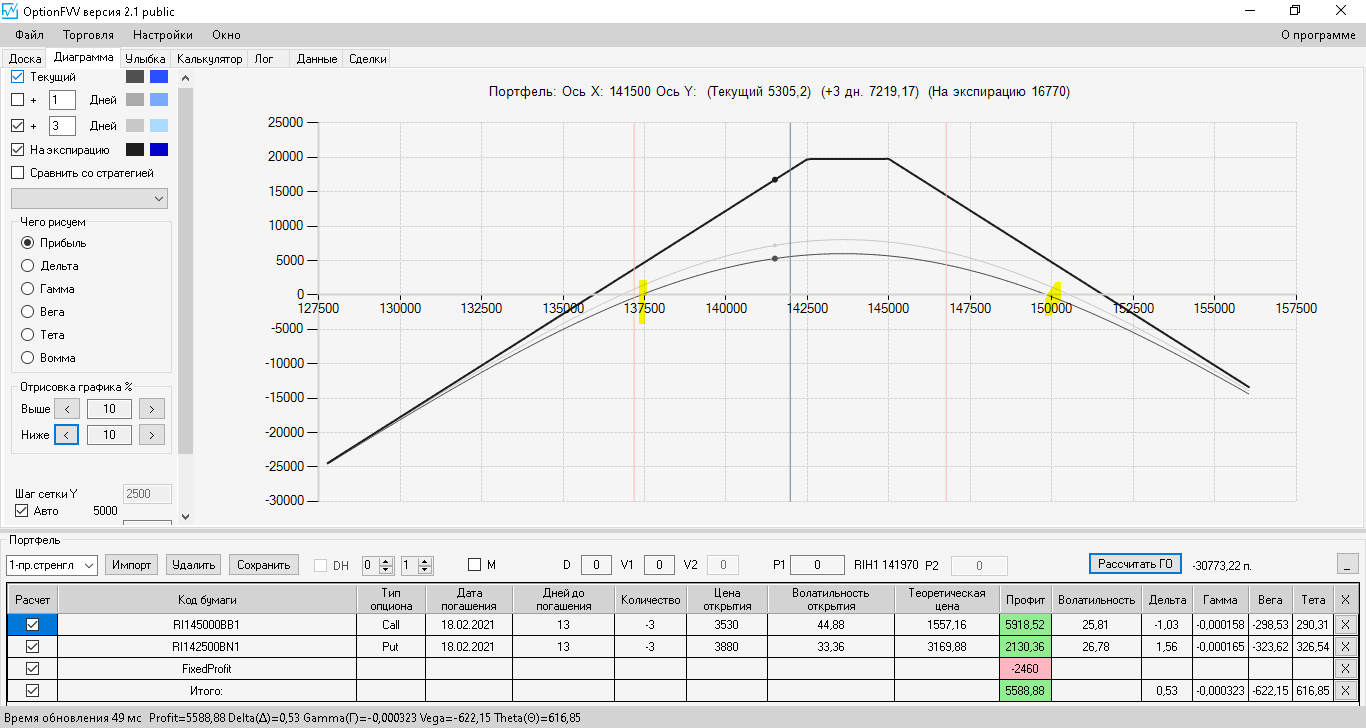This screenshot has width=1366, height=728.
Task: Switch to the Калькулятор tab
Action: pyautogui.click(x=210, y=59)
